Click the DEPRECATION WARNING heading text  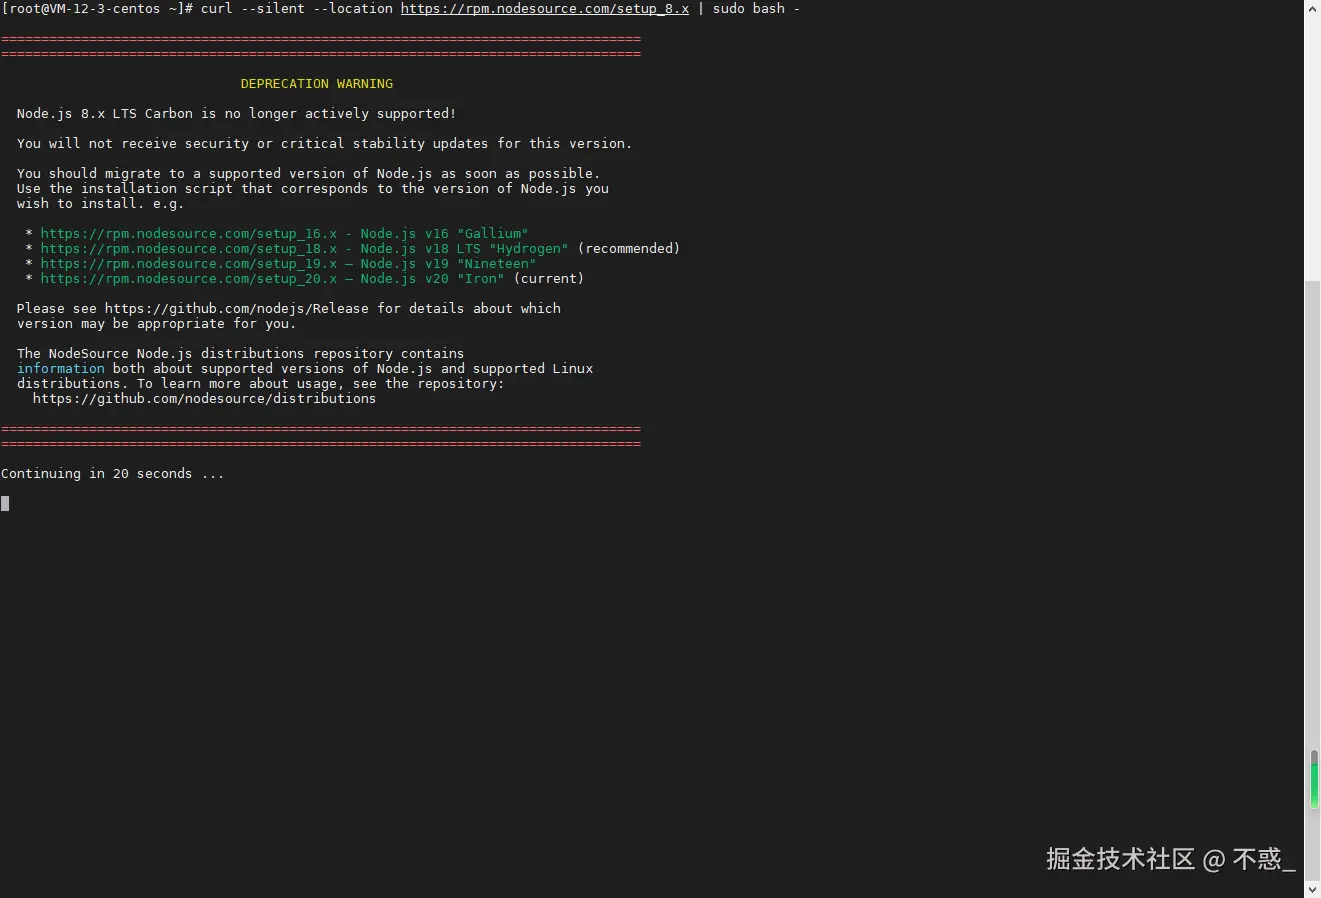click(x=317, y=83)
